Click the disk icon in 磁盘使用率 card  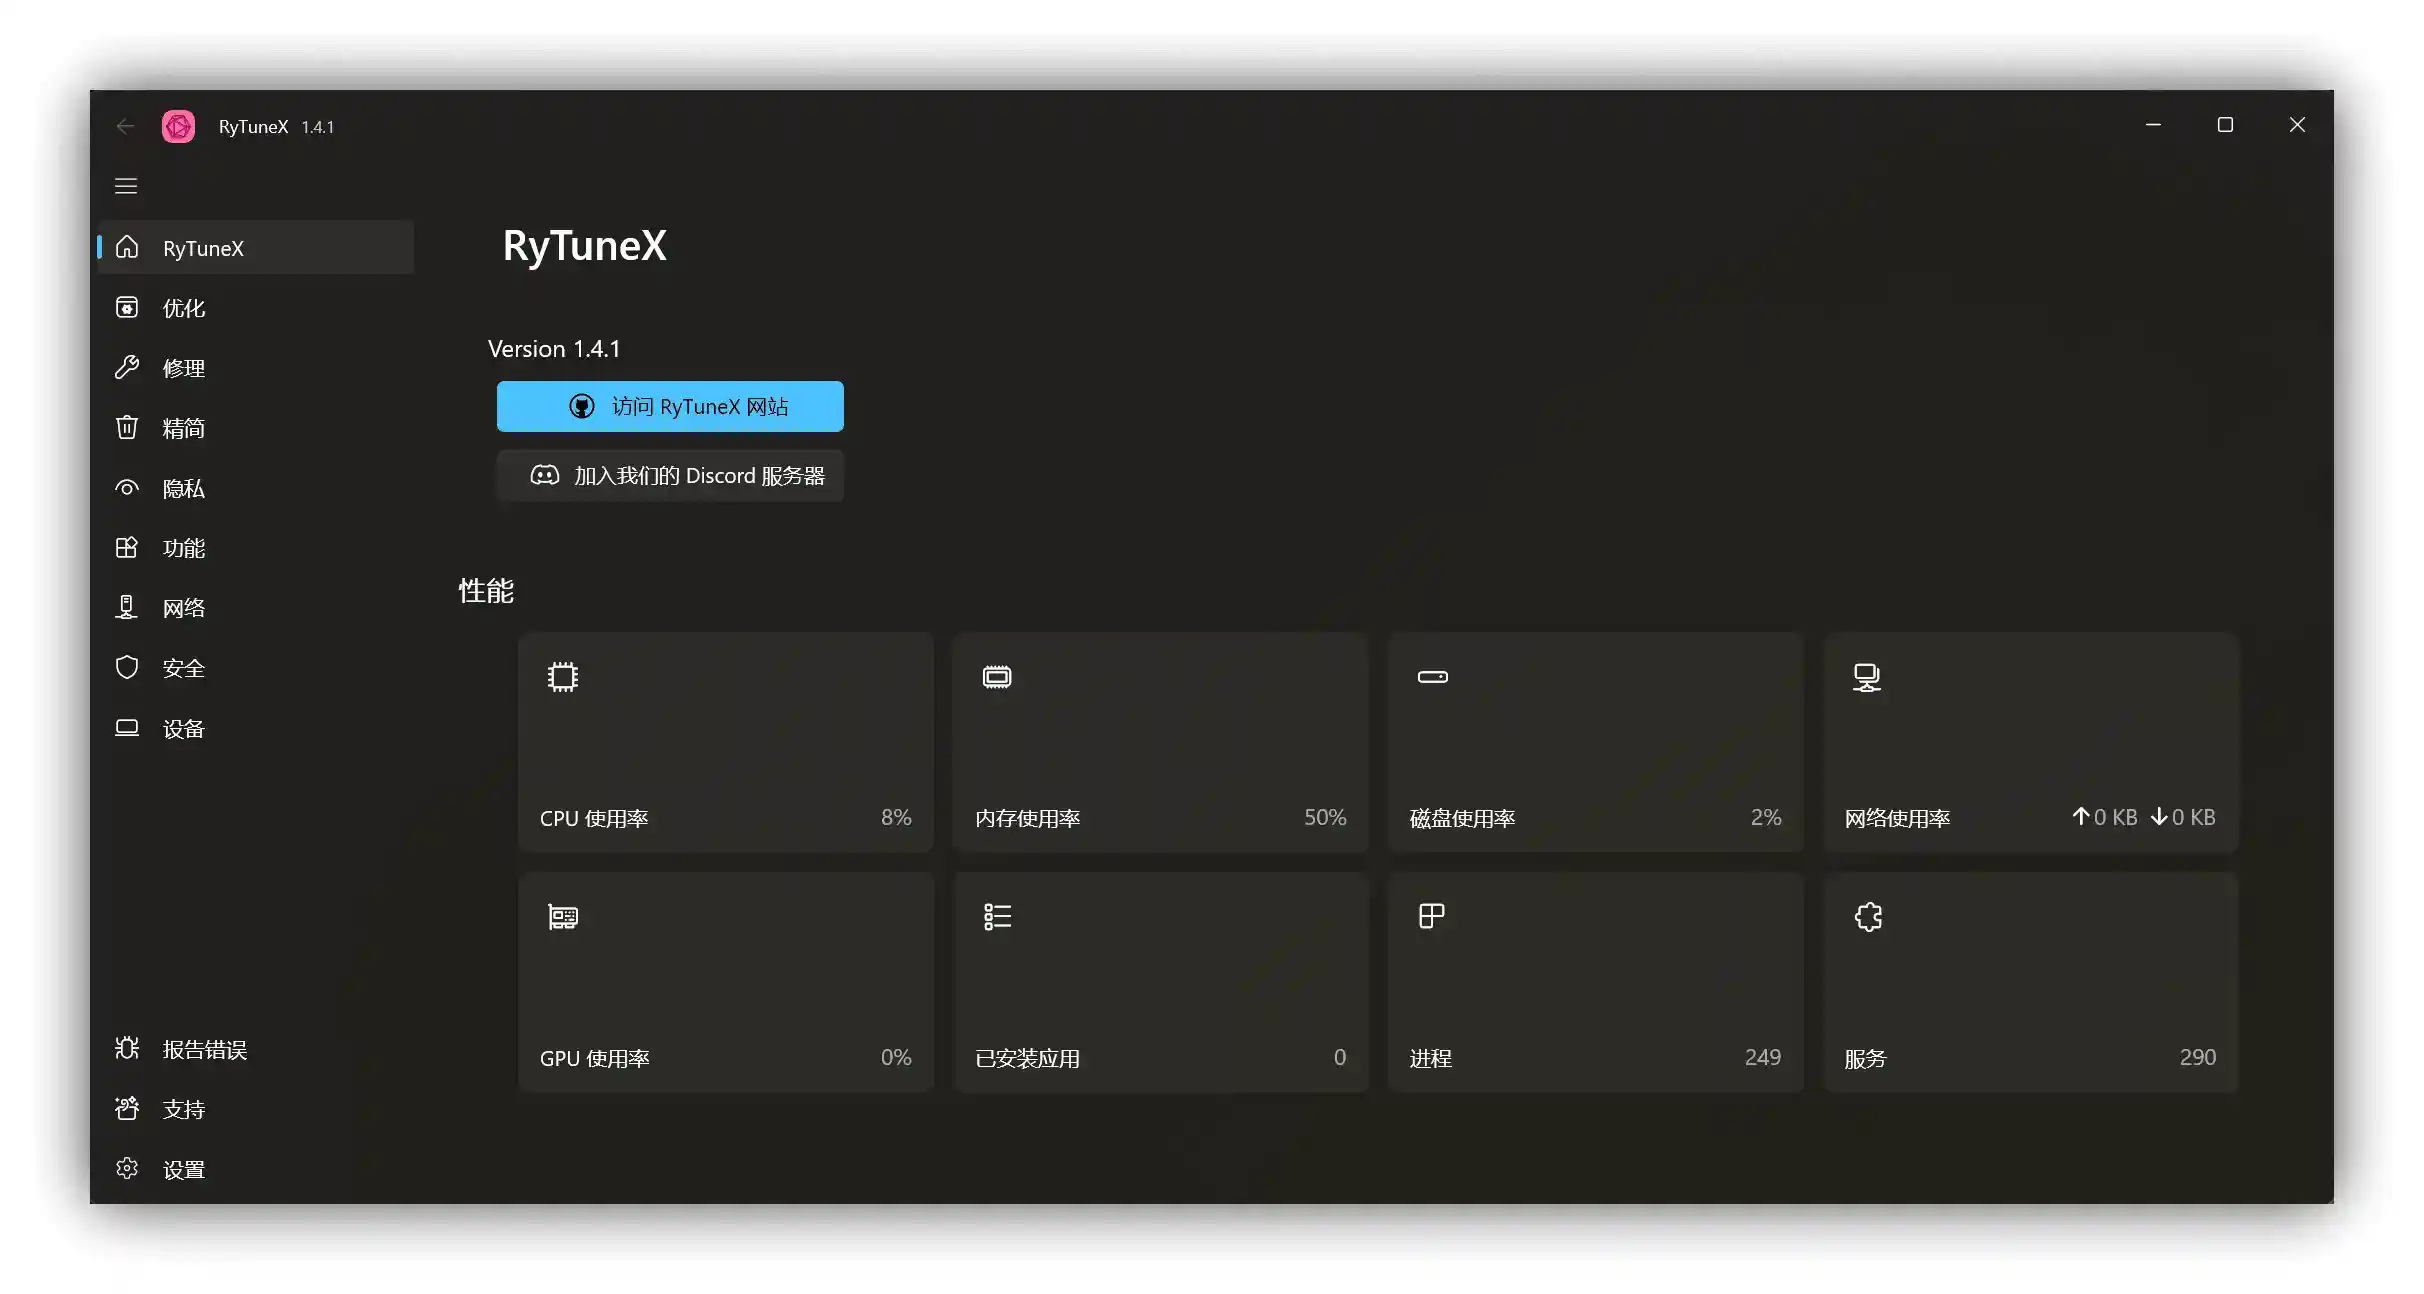click(1432, 677)
